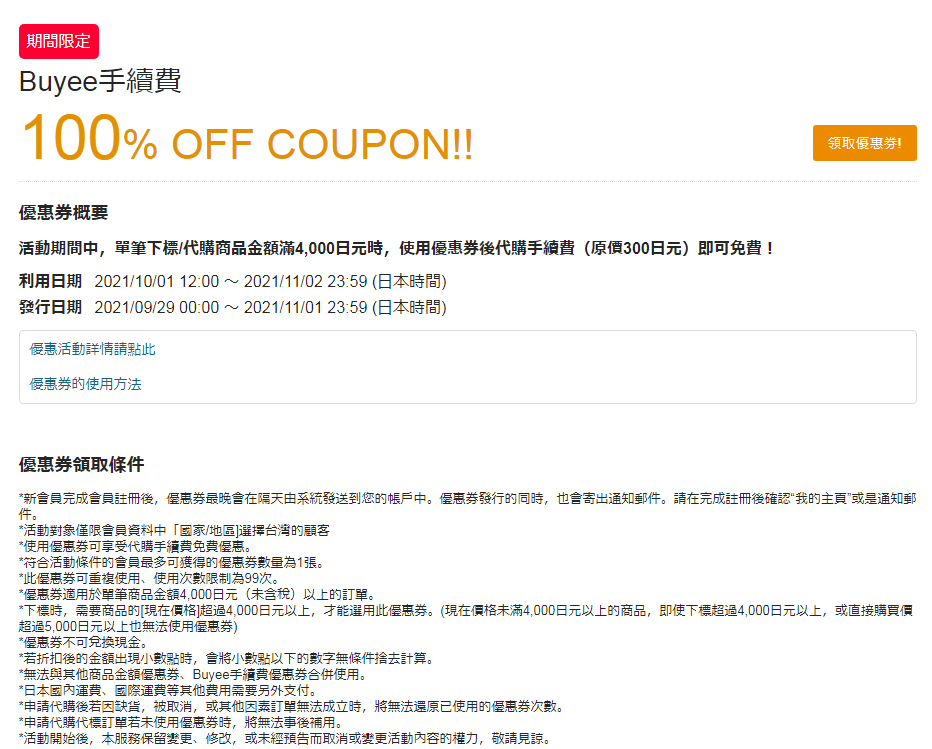Click the 利用日期 label
Image resolution: width=932 pixels, height=749 pixels.
pyautogui.click(x=51, y=281)
